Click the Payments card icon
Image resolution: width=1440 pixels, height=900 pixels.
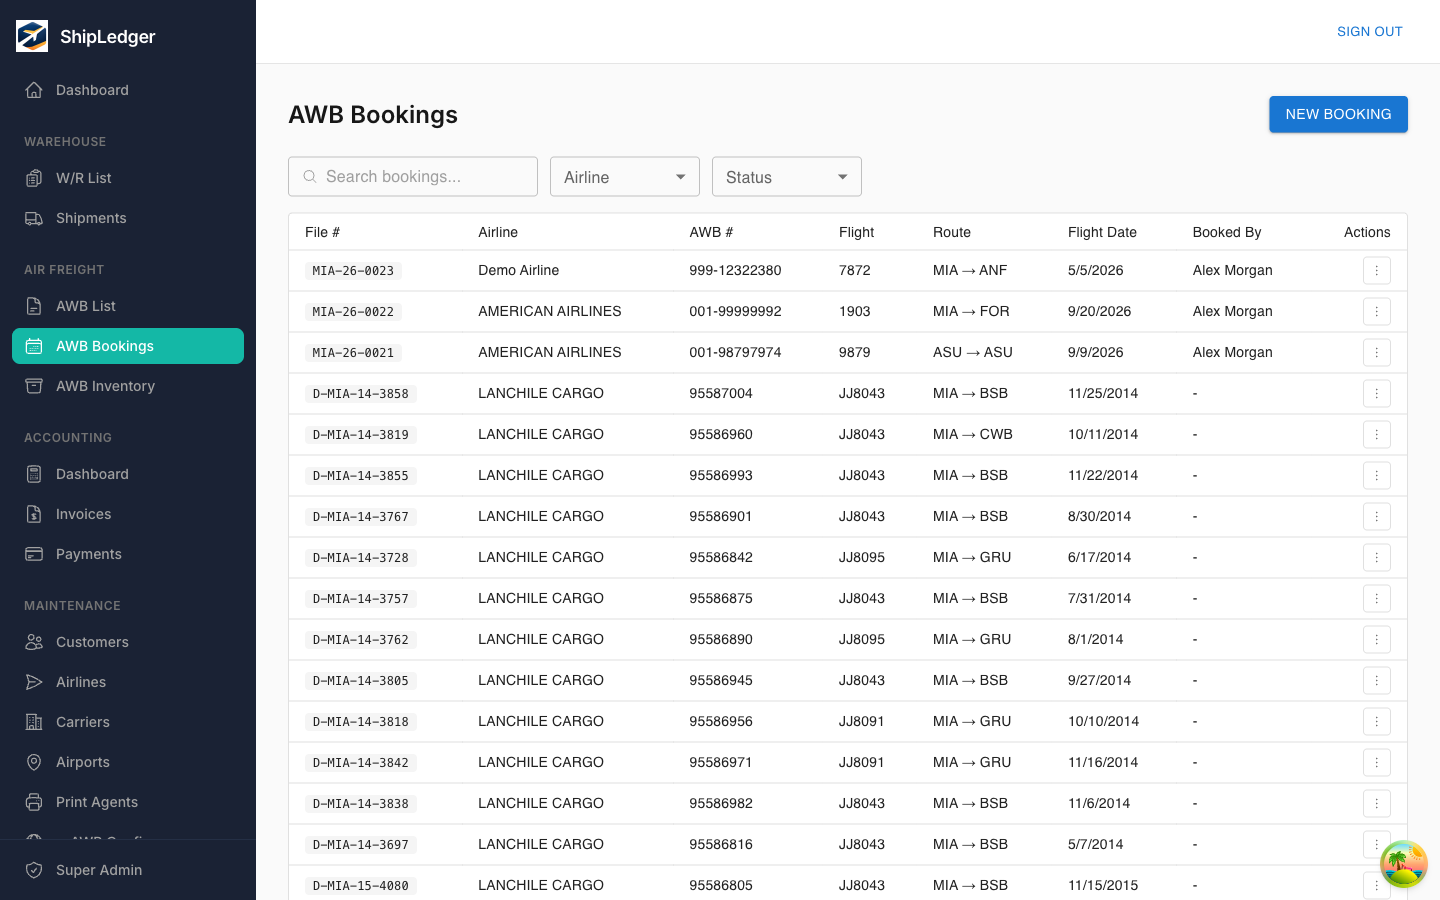[x=34, y=554]
